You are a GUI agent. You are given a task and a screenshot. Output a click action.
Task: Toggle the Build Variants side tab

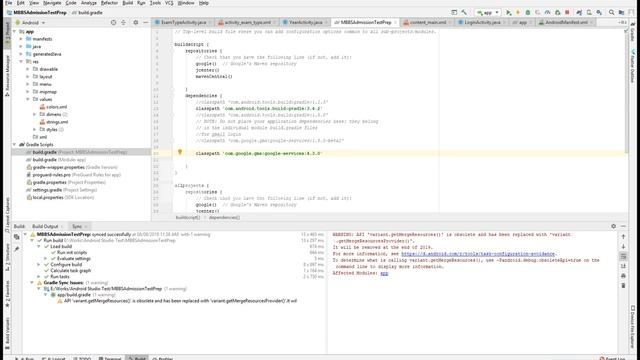point(7,333)
